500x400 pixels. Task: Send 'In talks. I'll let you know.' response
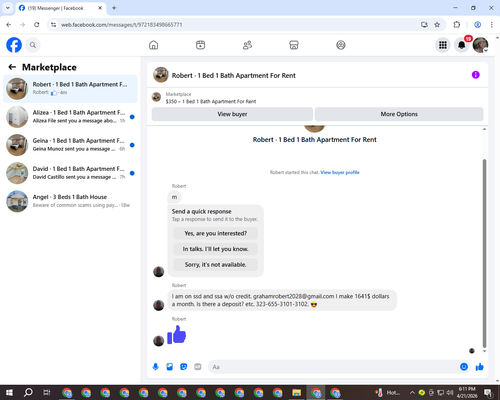[216, 249]
